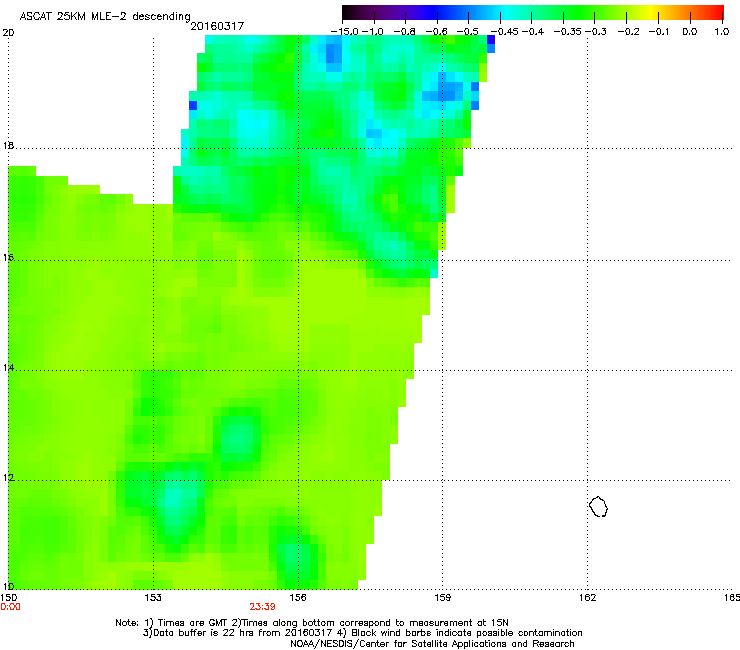Click the longitude label '156'
The height and width of the screenshot is (650, 740).
click(298, 598)
